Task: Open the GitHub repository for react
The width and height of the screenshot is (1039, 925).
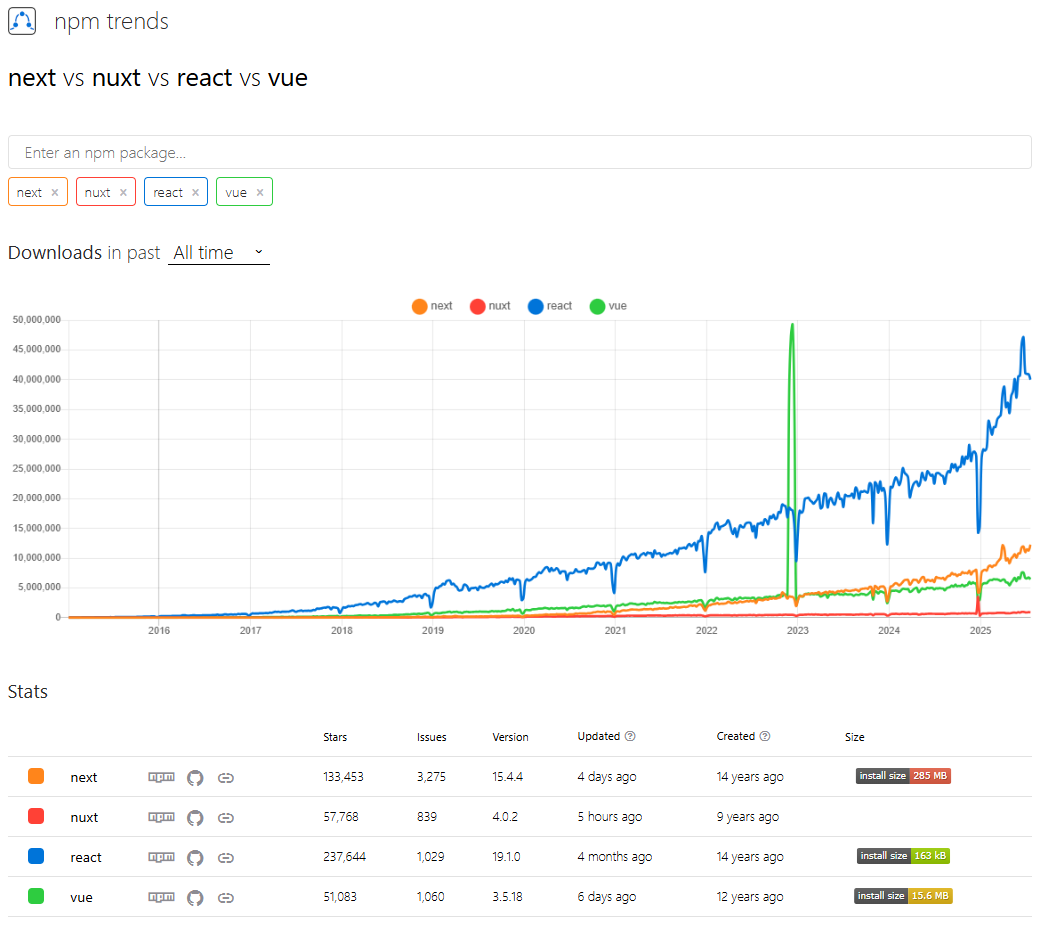Action: click(195, 857)
